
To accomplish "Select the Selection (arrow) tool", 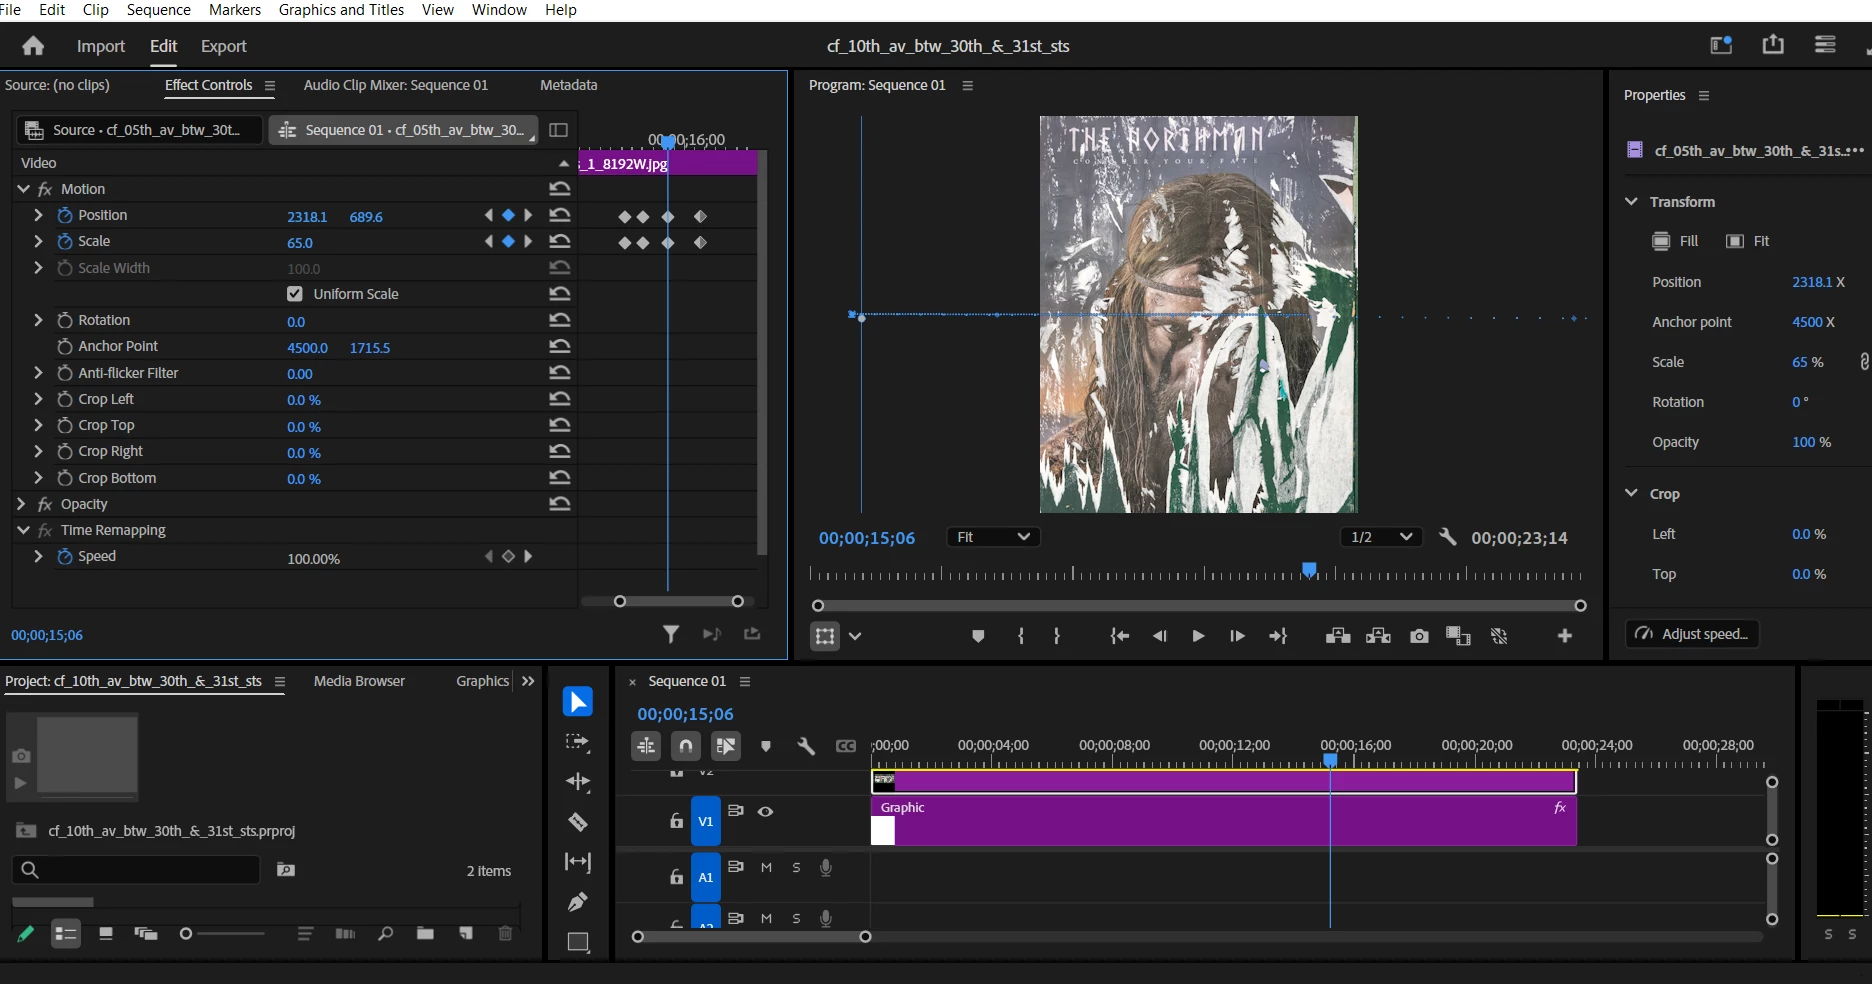I will (x=578, y=702).
